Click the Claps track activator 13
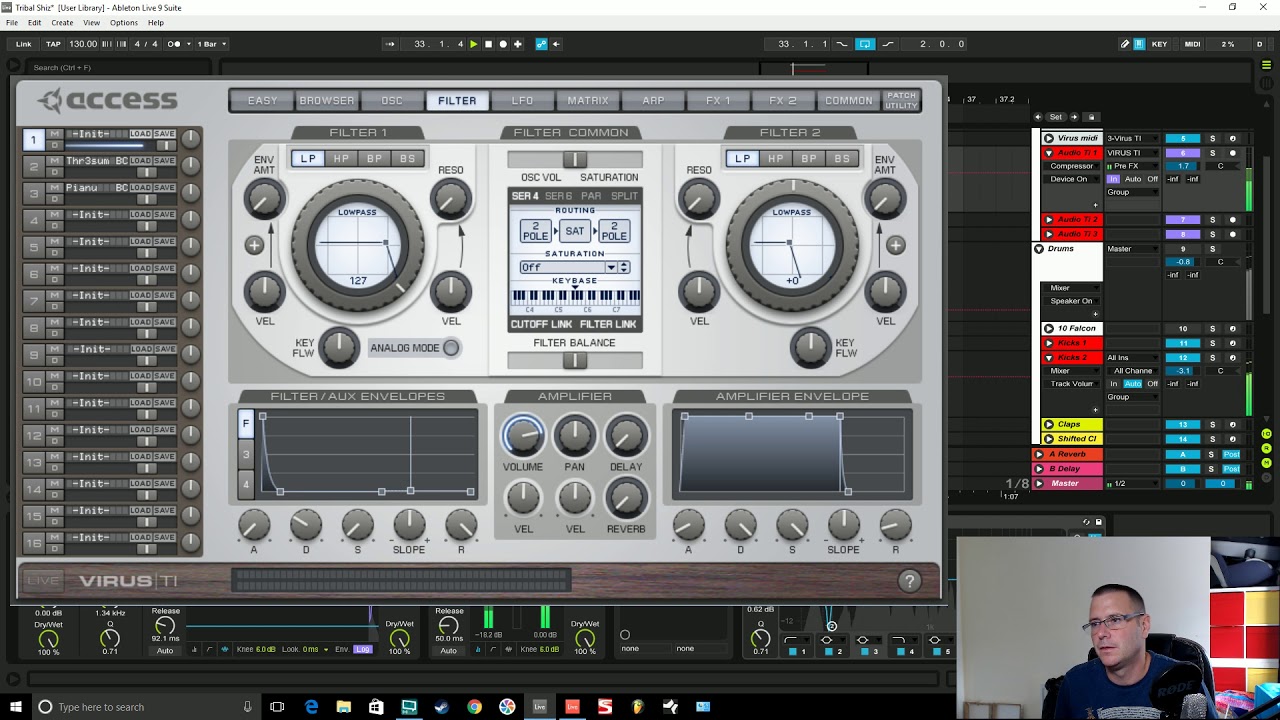1280x720 pixels. [1183, 424]
